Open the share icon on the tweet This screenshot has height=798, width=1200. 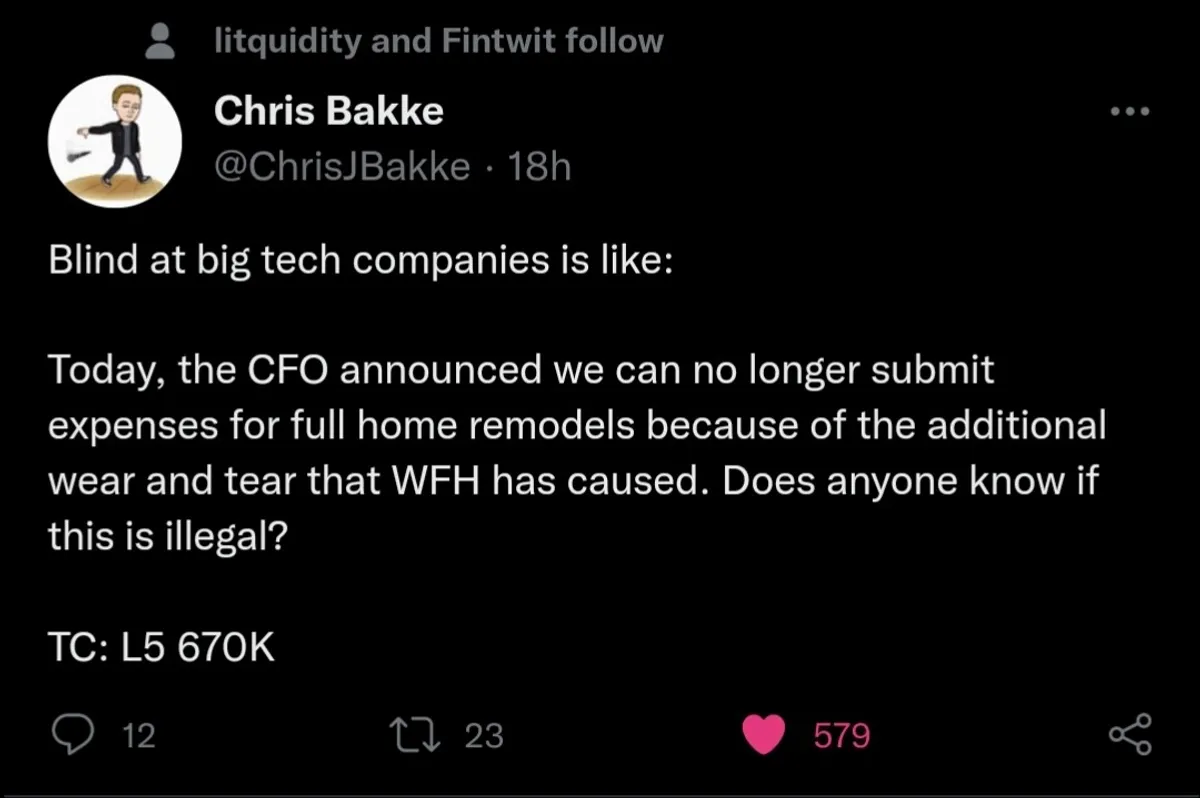pyautogui.click(x=1130, y=736)
